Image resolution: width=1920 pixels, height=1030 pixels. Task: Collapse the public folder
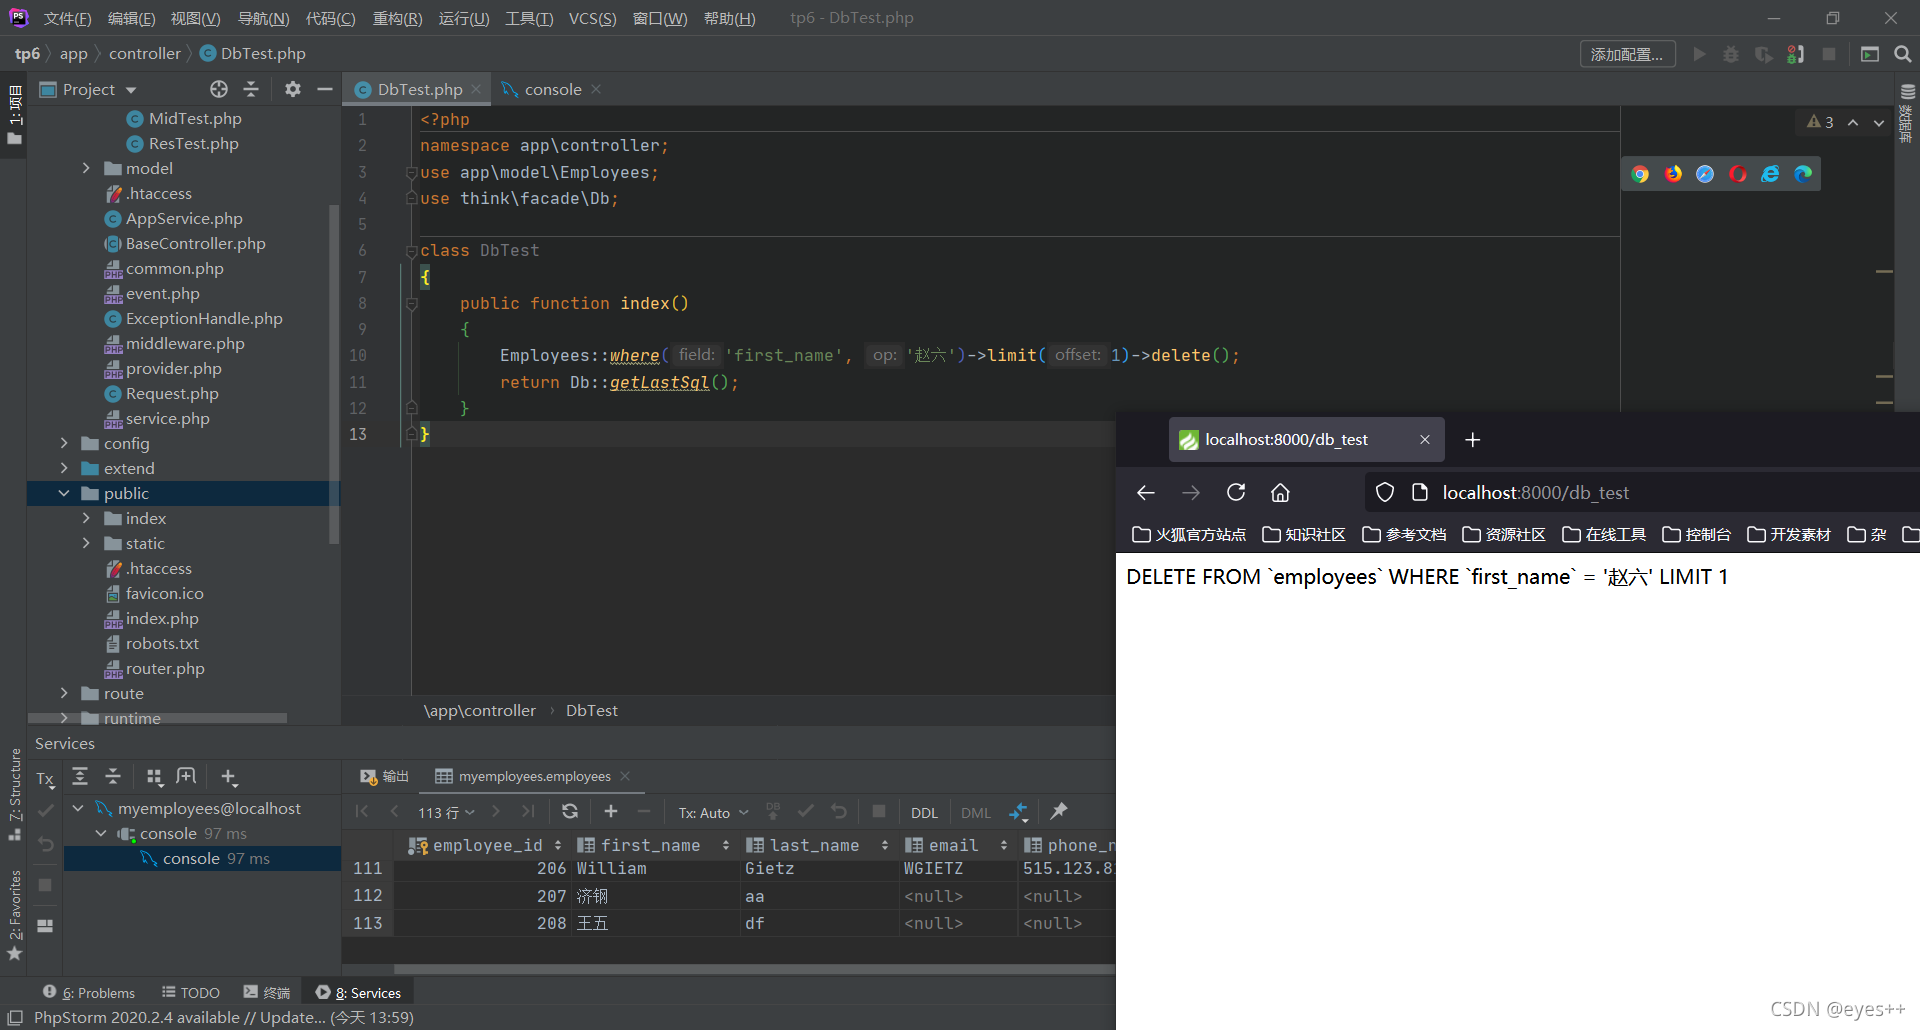pyautogui.click(x=64, y=493)
